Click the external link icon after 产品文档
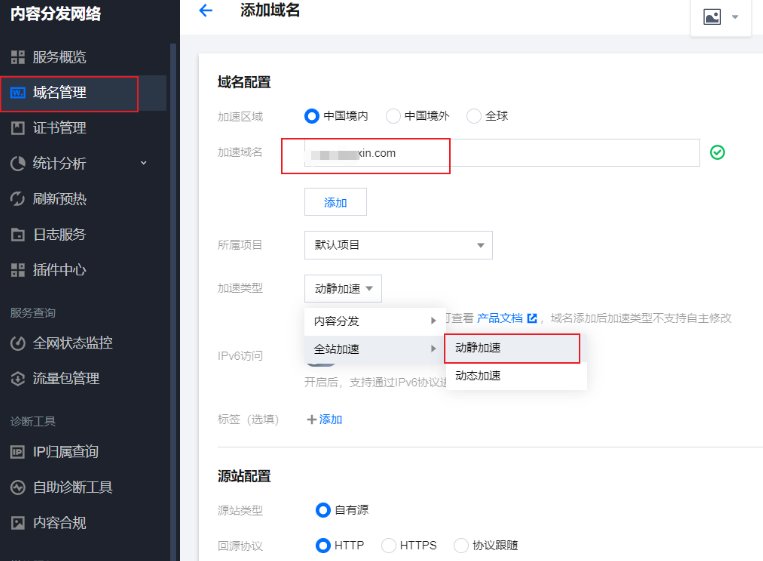763x561 pixels. 532,318
